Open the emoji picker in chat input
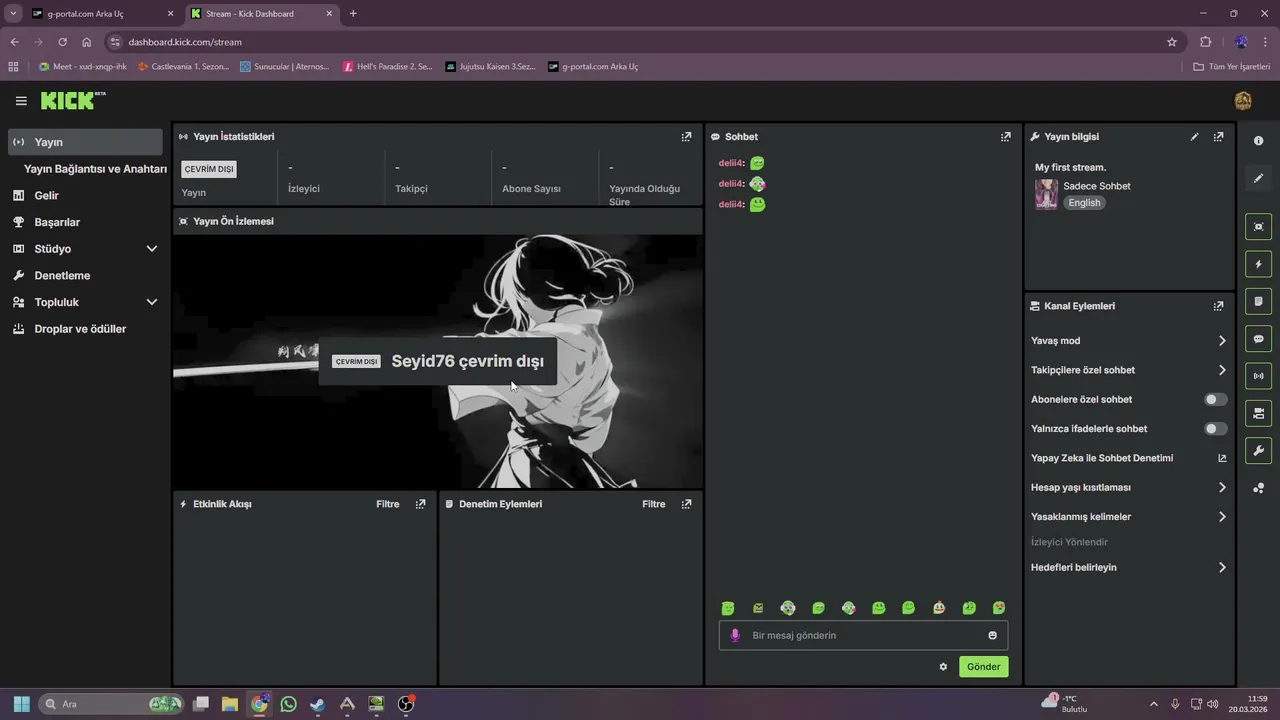1280x720 pixels. (x=992, y=635)
